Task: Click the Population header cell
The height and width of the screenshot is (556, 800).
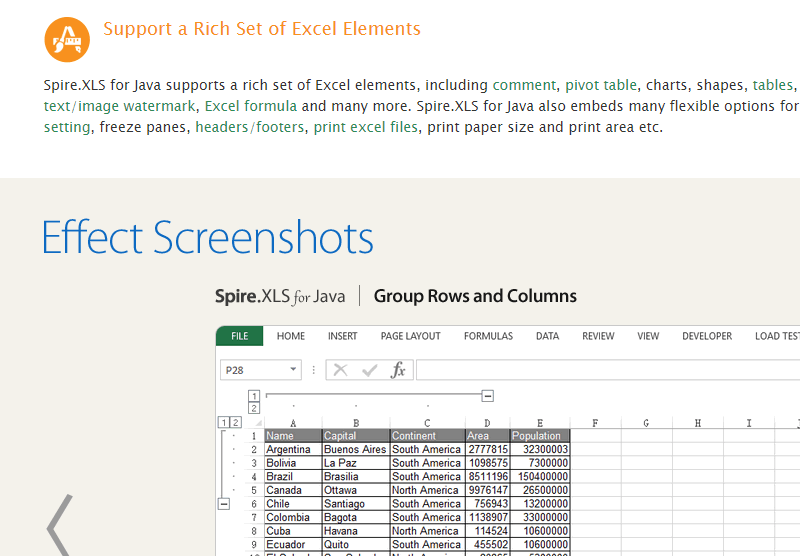Action: pyautogui.click(x=540, y=436)
